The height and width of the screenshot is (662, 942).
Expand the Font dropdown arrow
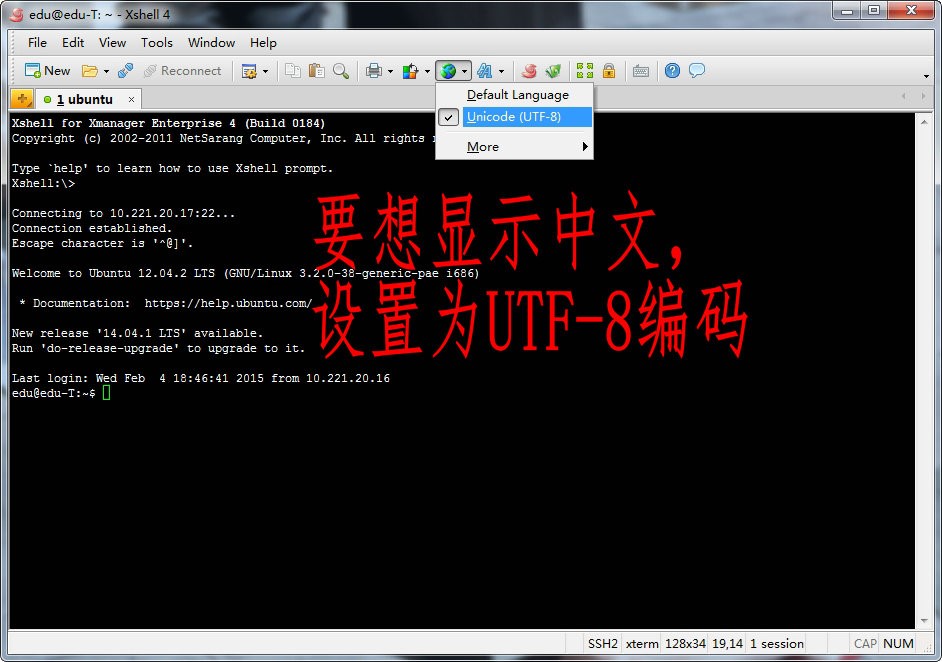click(x=501, y=71)
